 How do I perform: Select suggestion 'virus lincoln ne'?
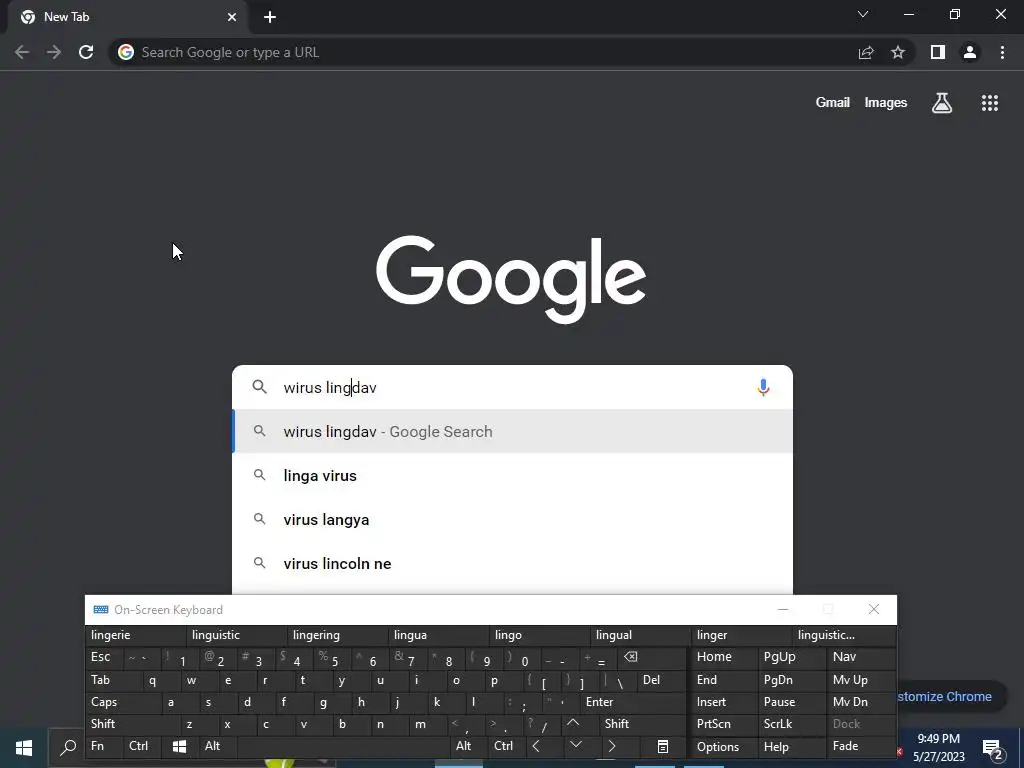(x=513, y=563)
